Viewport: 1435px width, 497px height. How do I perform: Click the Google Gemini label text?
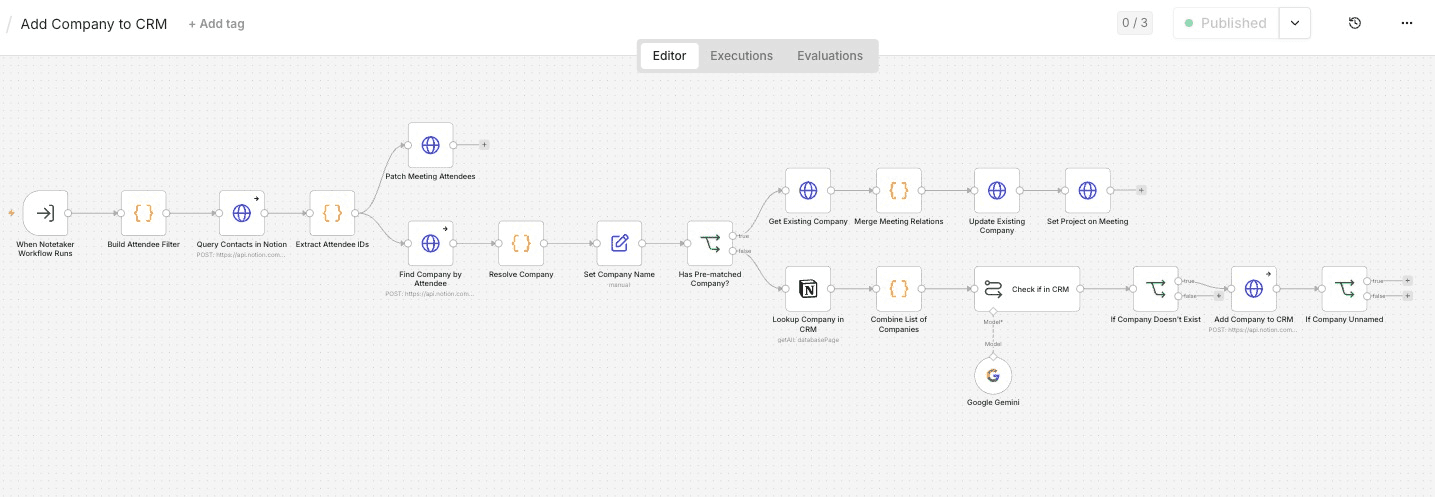993,403
